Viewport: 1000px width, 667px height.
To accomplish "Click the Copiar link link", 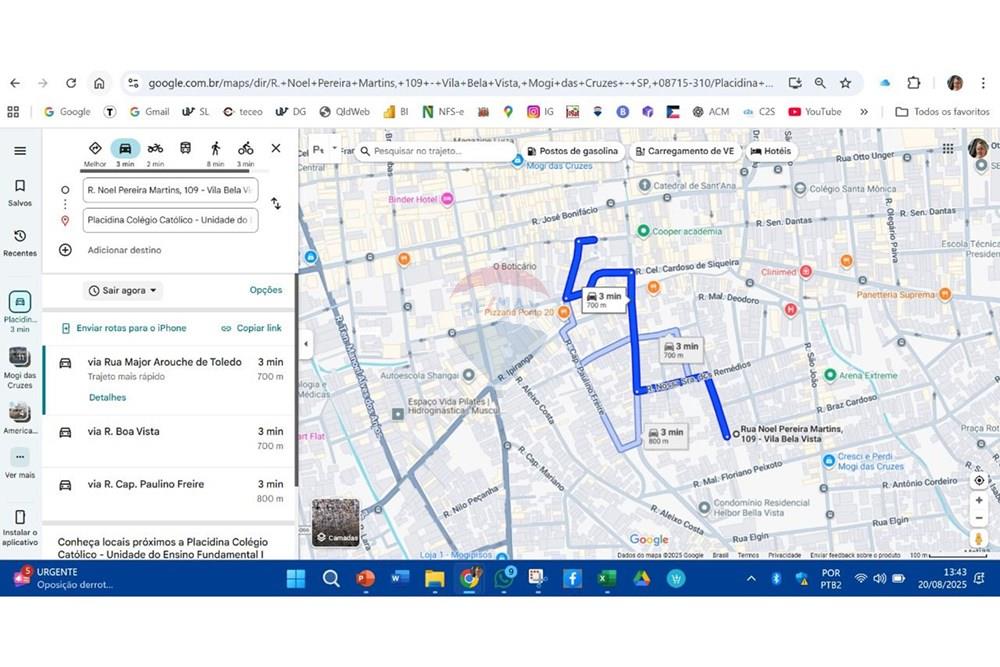I will (252, 328).
